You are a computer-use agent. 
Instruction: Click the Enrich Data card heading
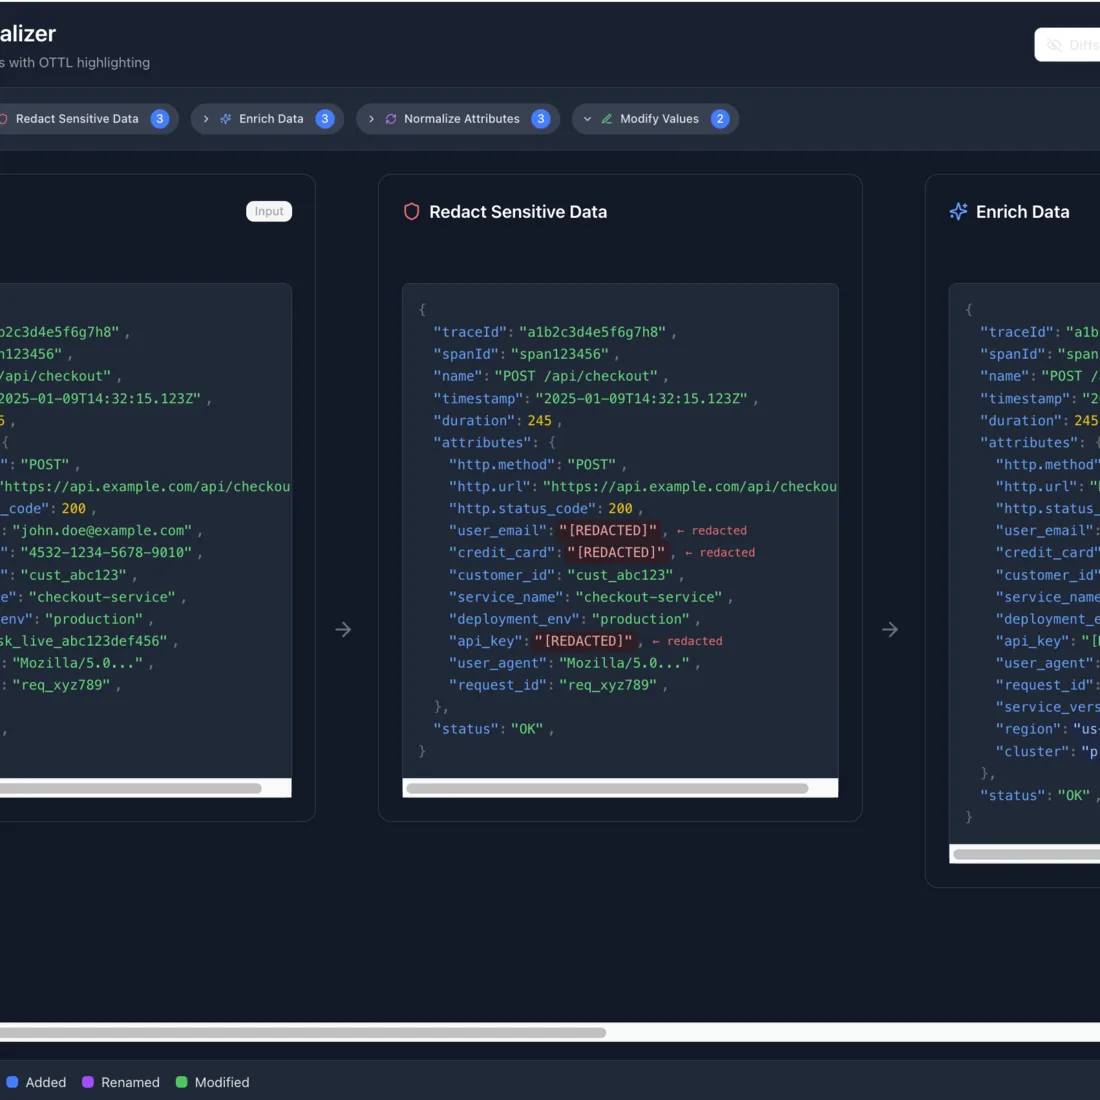(x=1022, y=212)
